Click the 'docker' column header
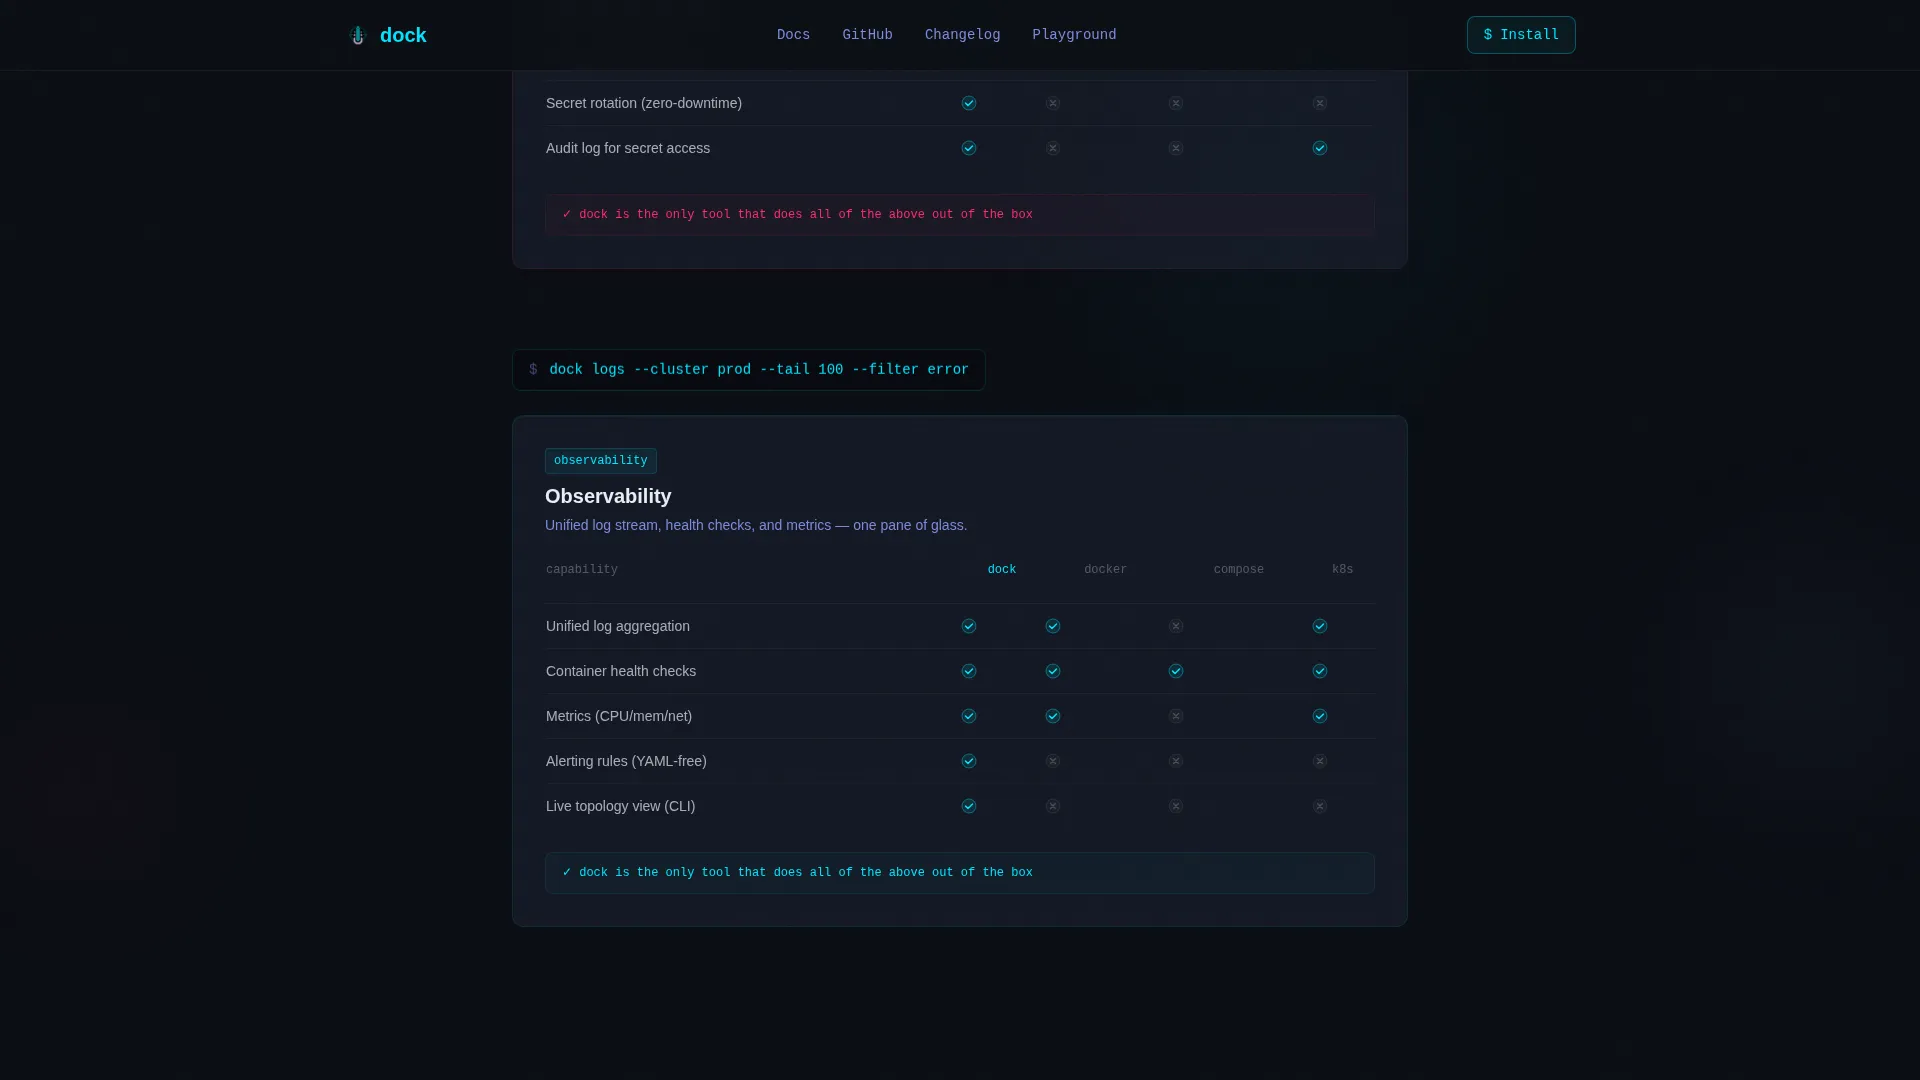 click(1105, 570)
